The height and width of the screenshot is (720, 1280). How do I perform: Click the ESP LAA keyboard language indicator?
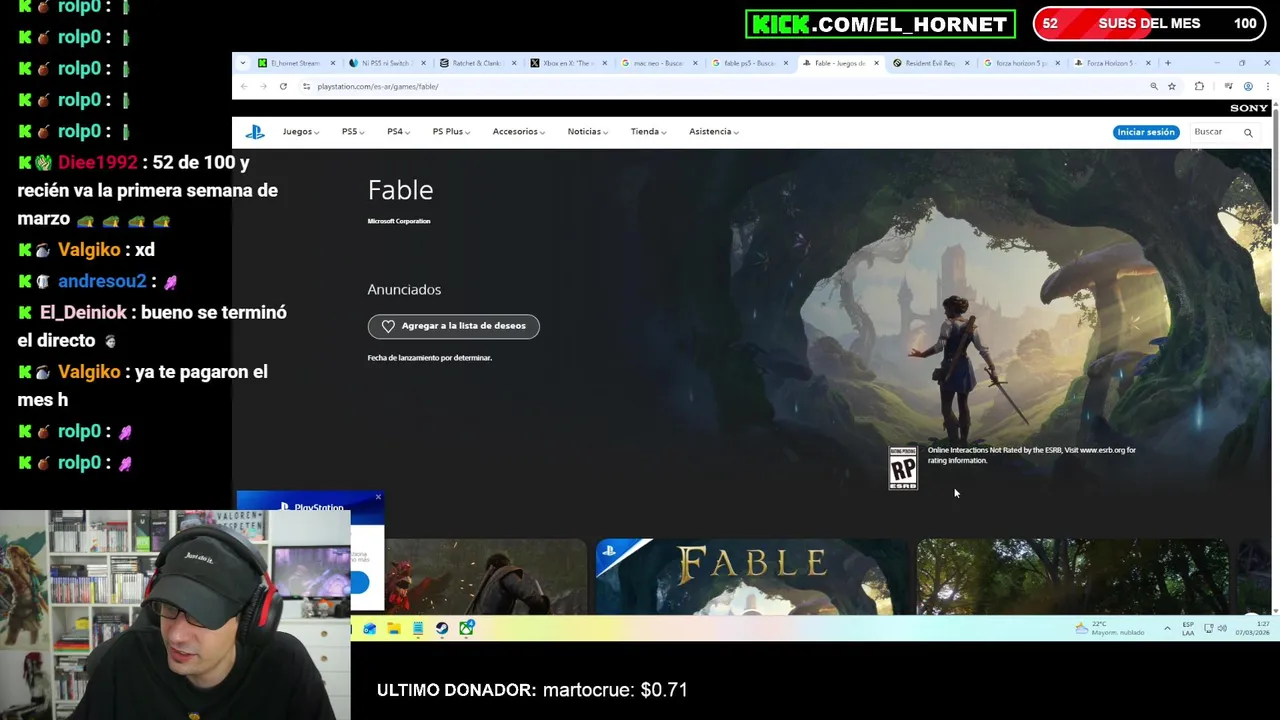[1188, 628]
